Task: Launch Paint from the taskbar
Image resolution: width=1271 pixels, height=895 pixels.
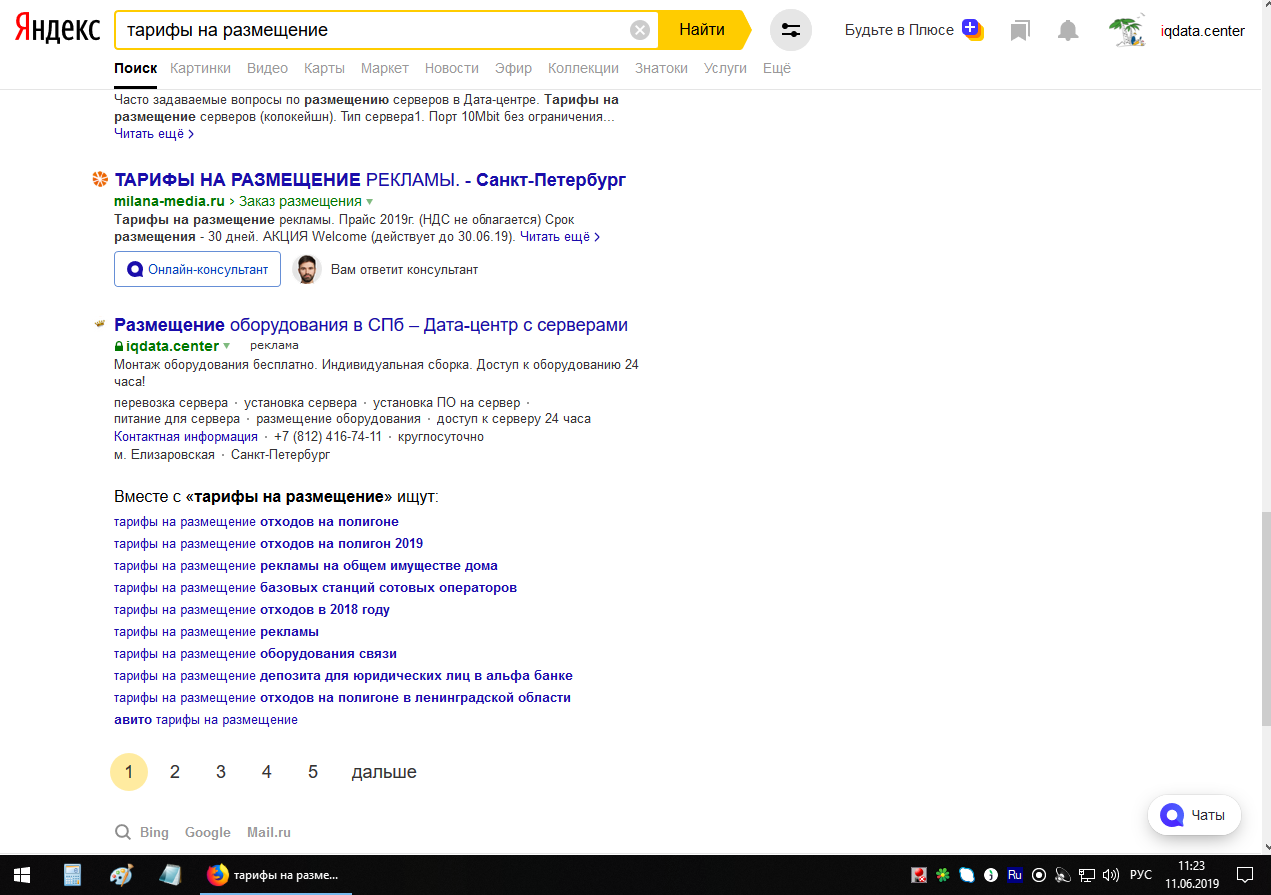Action: (x=120, y=875)
